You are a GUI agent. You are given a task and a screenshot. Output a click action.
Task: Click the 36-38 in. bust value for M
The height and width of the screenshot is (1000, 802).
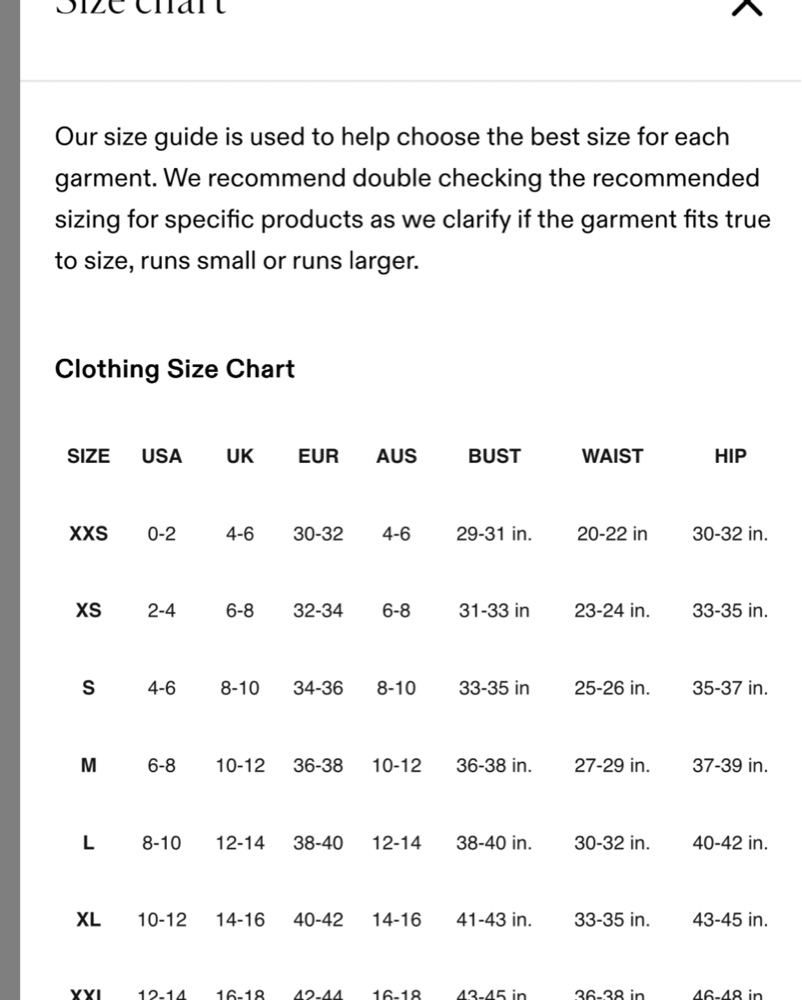(494, 765)
